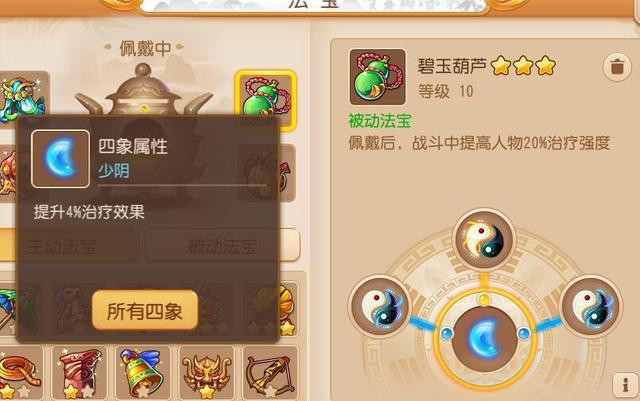Choose the red scroll treasure item

click(80, 372)
